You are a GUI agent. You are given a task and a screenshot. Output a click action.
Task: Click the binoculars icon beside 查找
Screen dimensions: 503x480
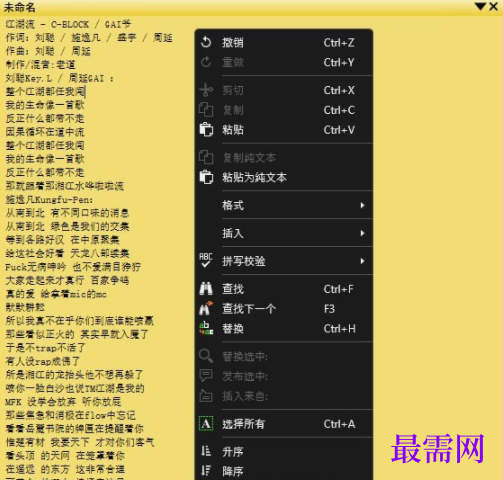coord(206,289)
